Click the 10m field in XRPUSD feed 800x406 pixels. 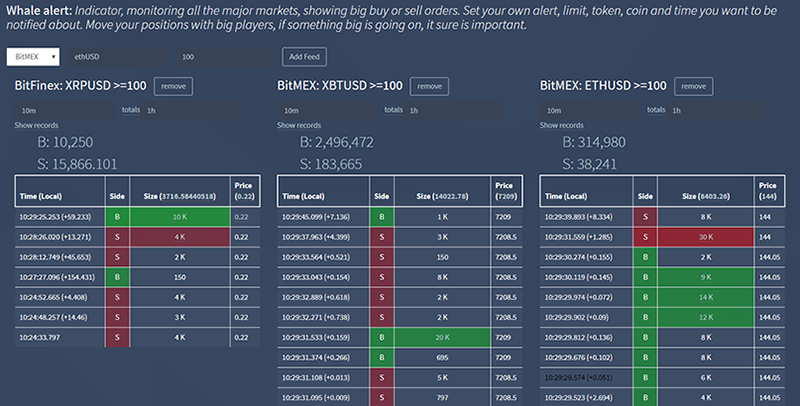[65, 110]
